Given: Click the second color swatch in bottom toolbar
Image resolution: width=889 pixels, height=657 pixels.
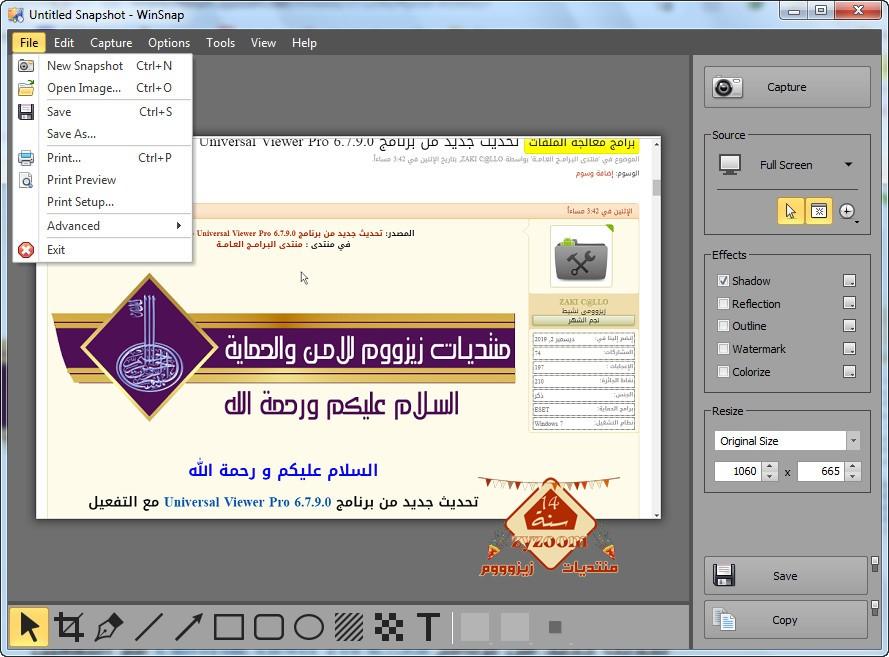Looking at the screenshot, I should point(515,627).
